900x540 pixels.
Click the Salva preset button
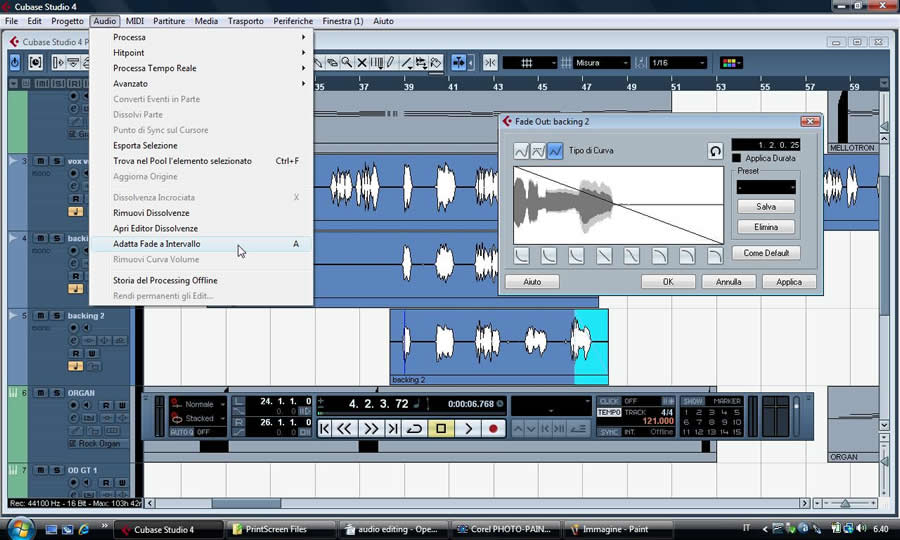(x=766, y=207)
